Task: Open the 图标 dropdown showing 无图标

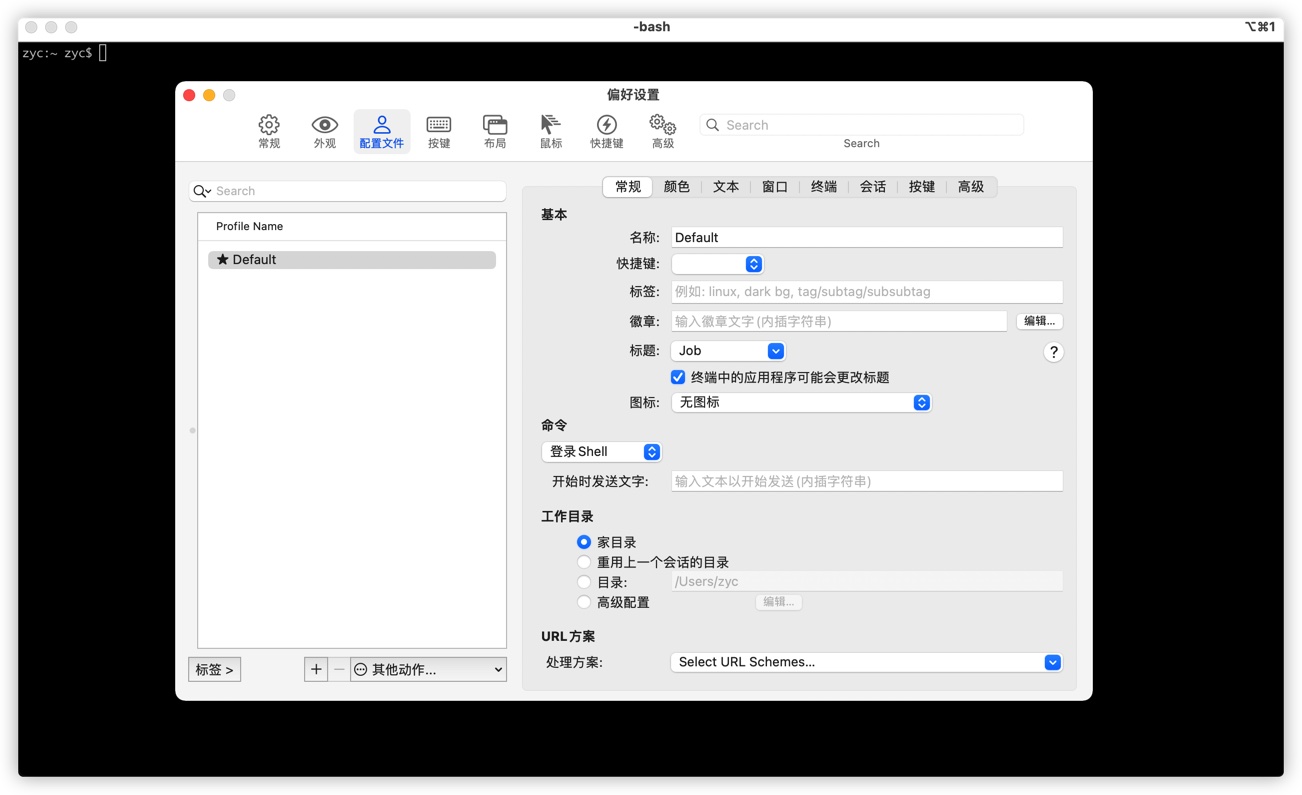Action: pyautogui.click(x=801, y=402)
